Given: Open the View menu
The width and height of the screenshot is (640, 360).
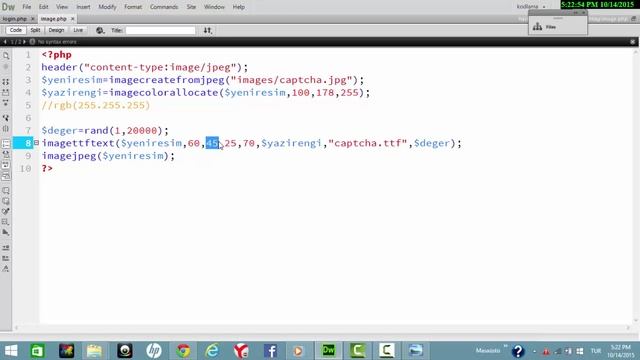Looking at the screenshot, I should pyautogui.click(x=62, y=7).
